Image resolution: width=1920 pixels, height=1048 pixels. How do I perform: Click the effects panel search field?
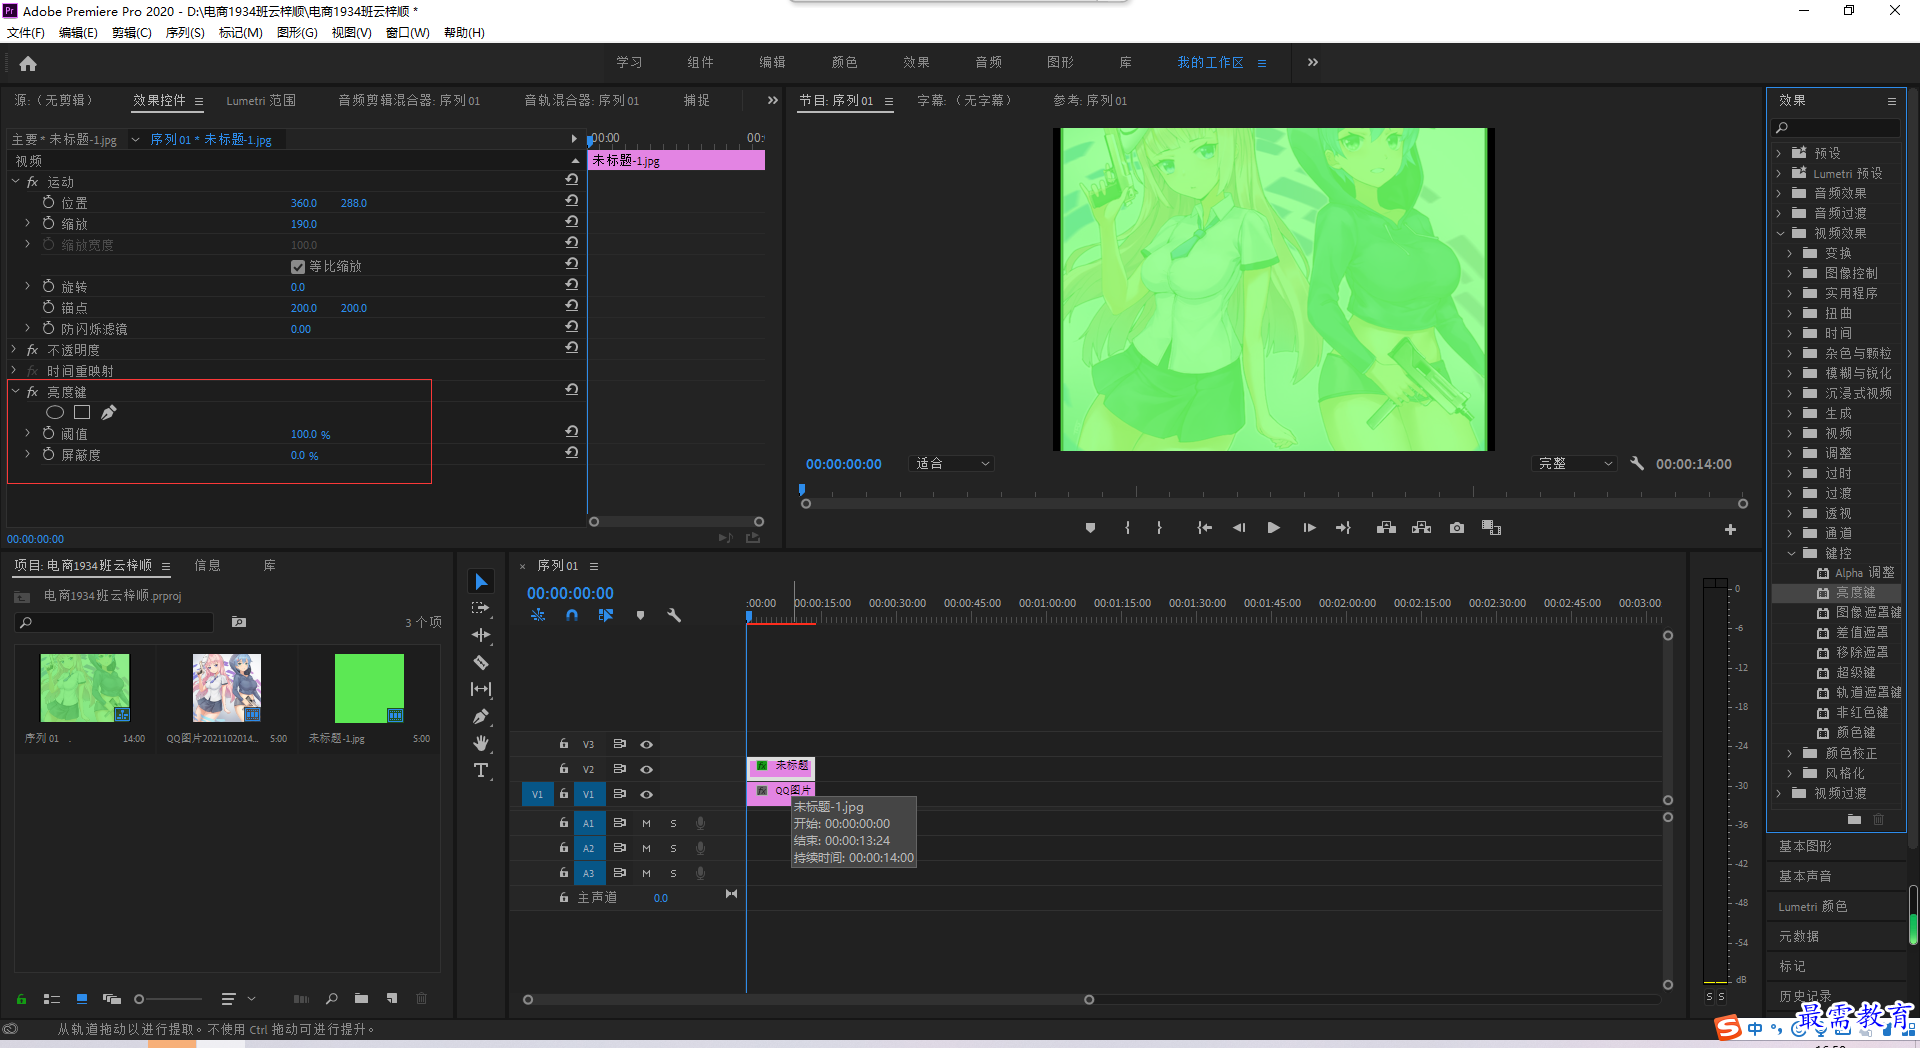tap(1837, 127)
